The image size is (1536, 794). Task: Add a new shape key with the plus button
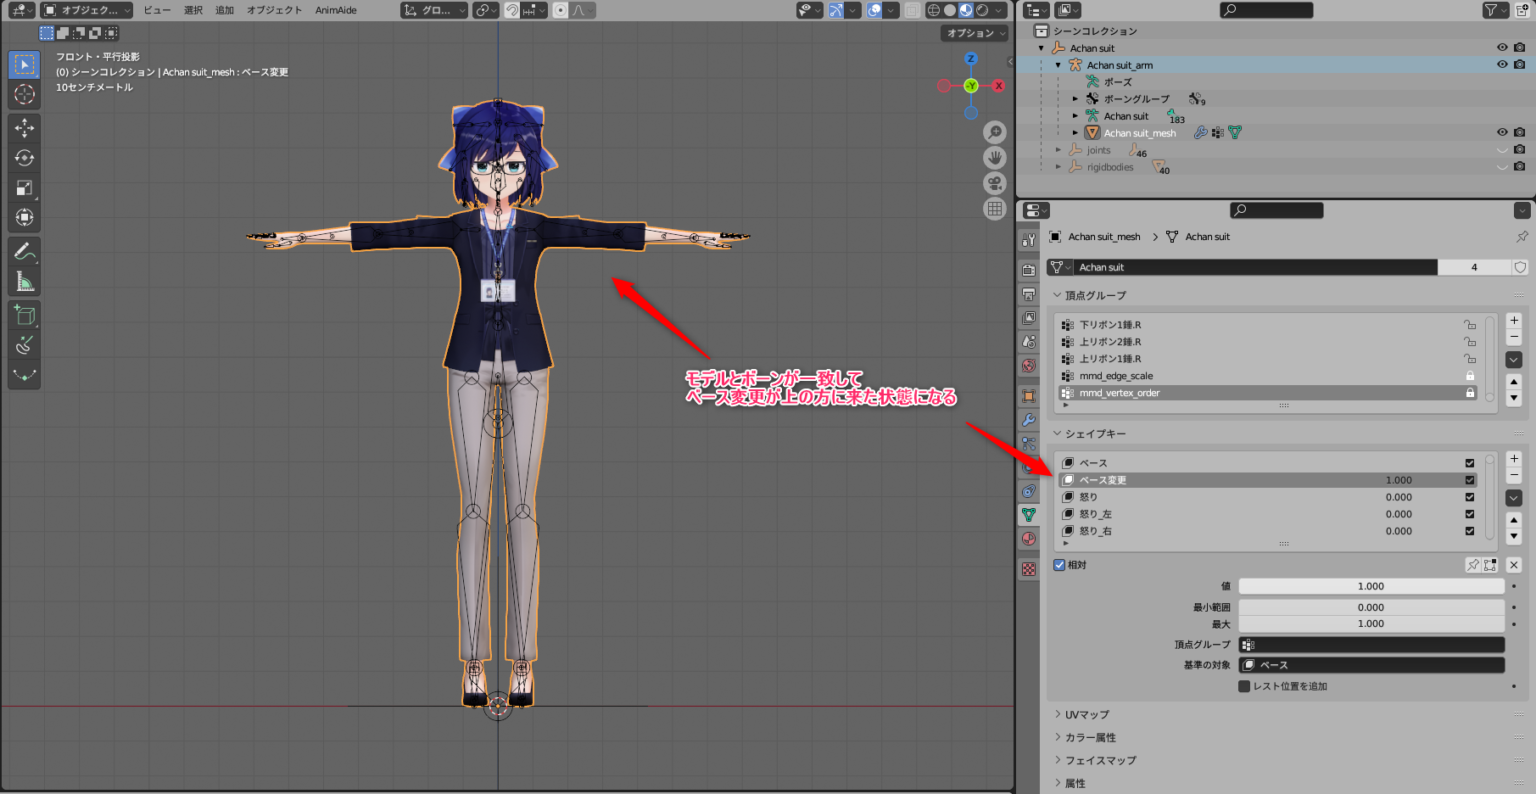[1514, 460]
